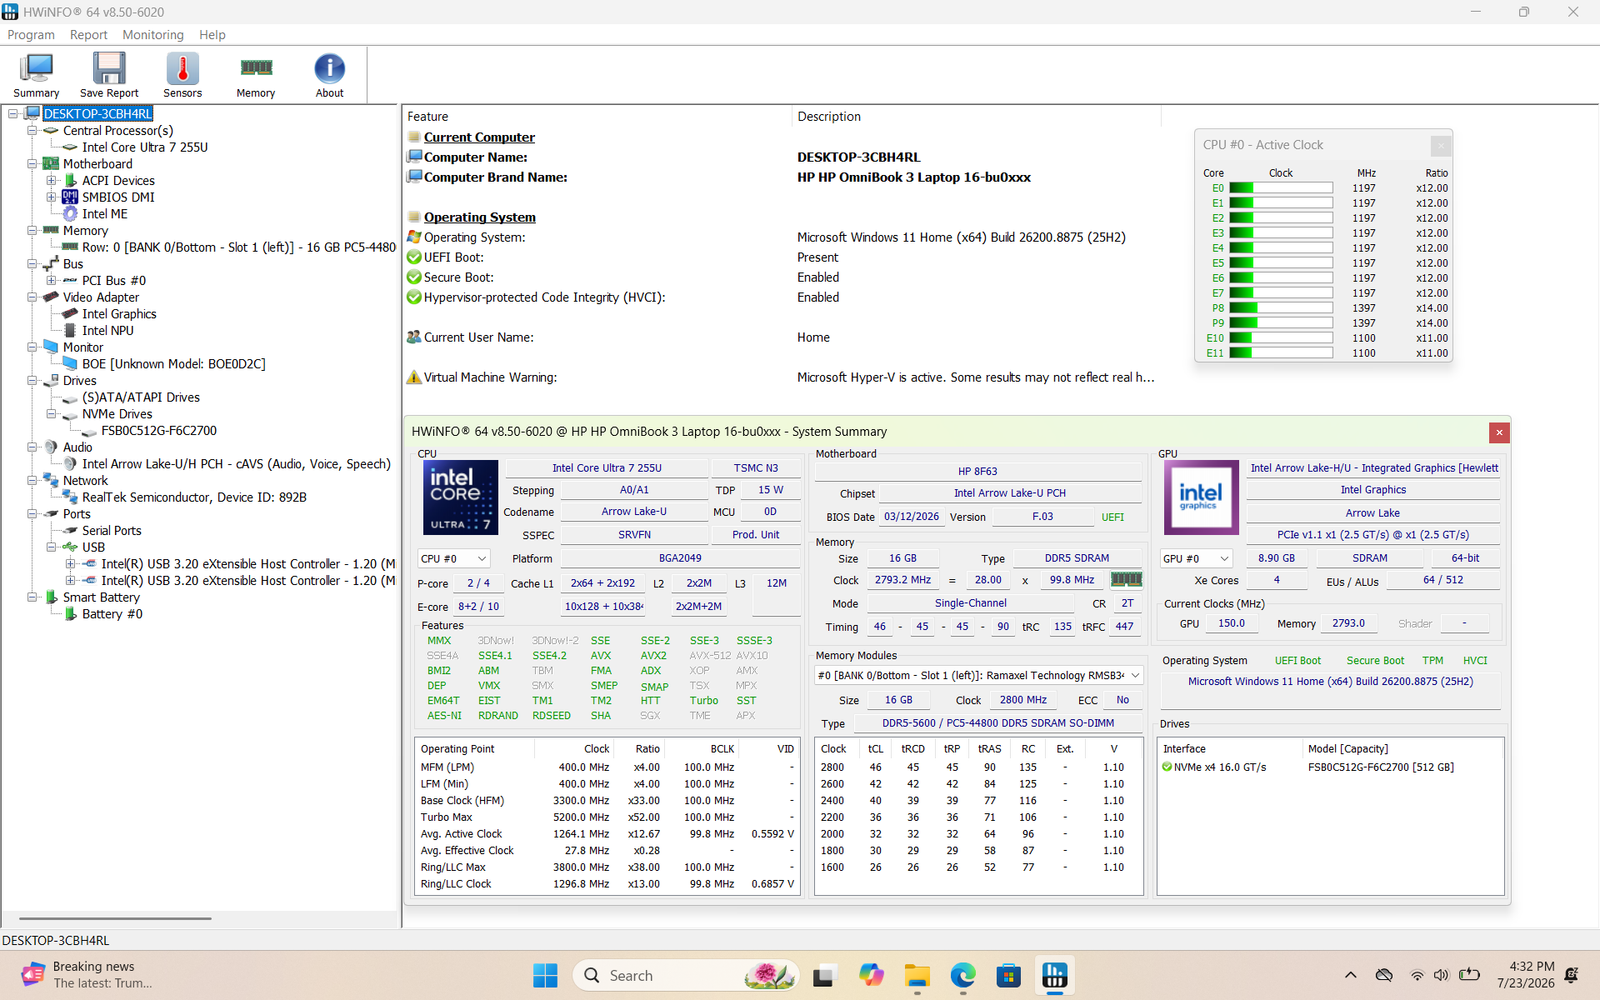Select Battery #0 in the tree

coord(112,614)
